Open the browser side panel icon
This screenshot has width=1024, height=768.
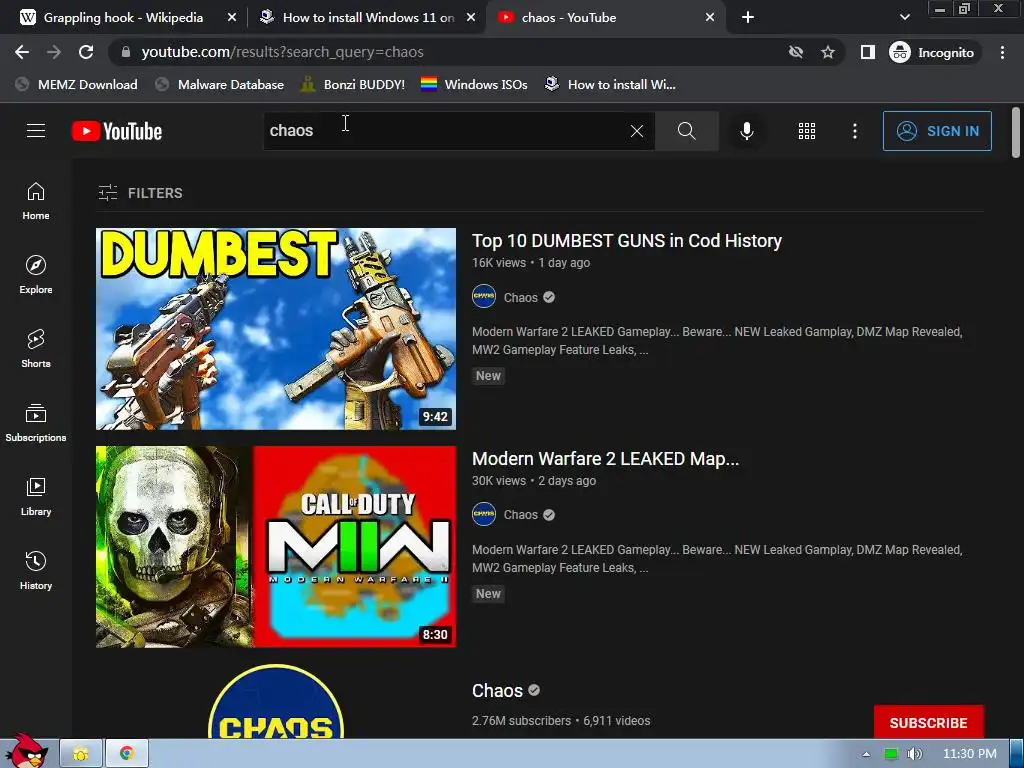tap(867, 52)
